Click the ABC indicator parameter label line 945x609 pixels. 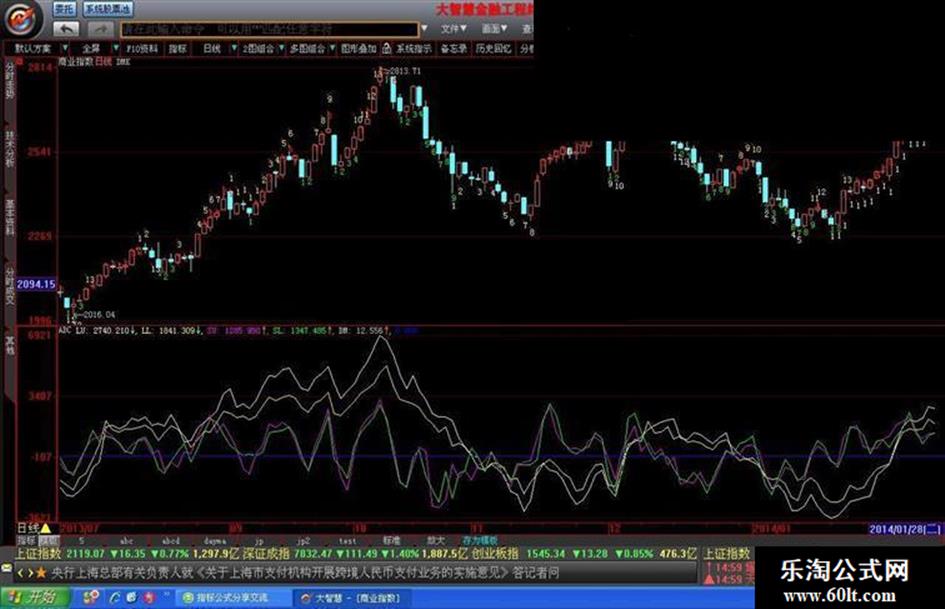pyautogui.click(x=239, y=330)
